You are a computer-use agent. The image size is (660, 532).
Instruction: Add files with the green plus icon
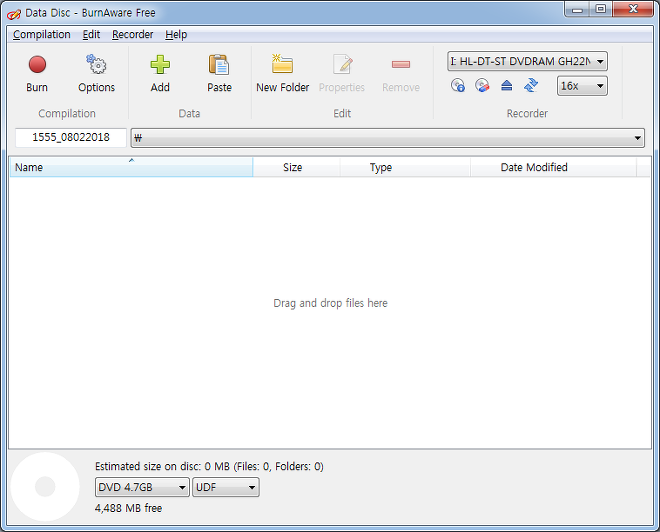pos(160,73)
